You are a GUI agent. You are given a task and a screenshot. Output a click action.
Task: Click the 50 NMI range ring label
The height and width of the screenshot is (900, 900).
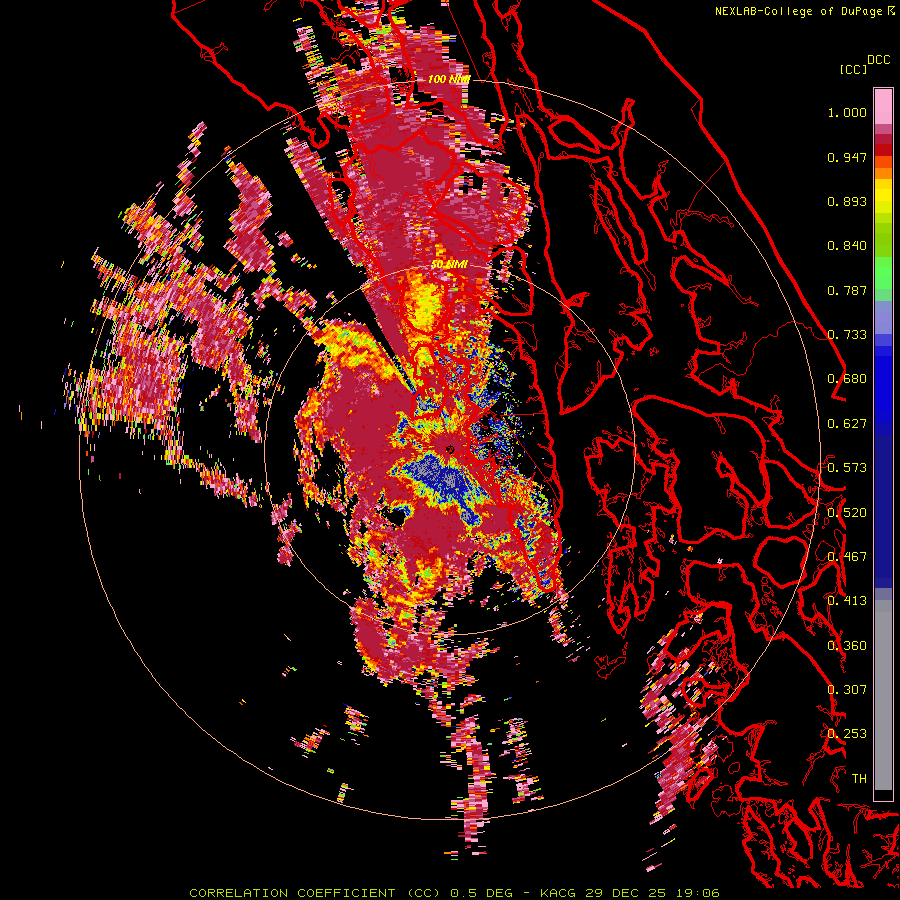click(x=449, y=265)
